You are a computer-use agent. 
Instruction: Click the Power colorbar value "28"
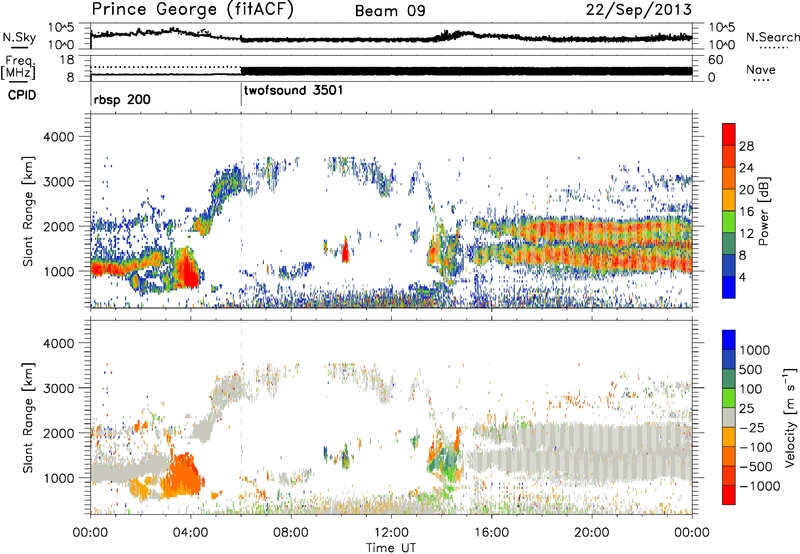746,146
